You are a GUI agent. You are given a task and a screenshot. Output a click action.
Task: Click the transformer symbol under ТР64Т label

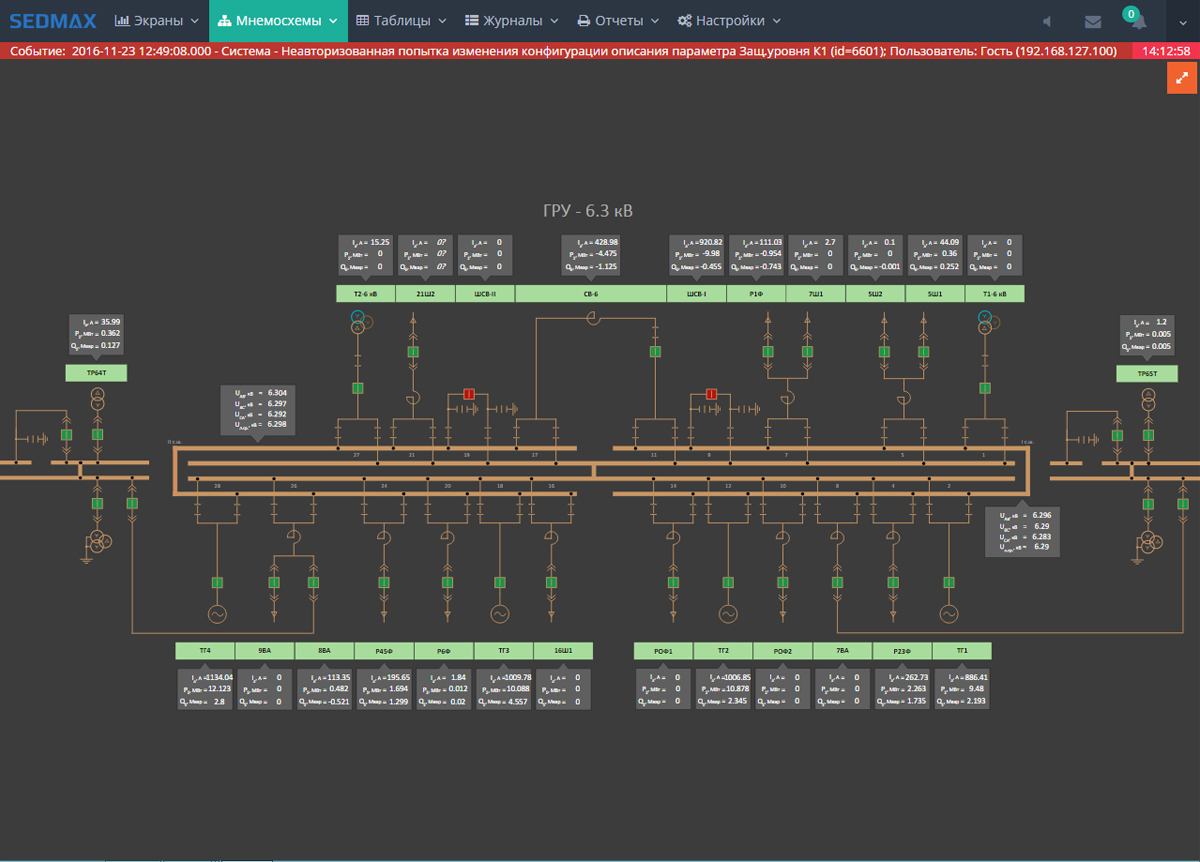(97, 401)
